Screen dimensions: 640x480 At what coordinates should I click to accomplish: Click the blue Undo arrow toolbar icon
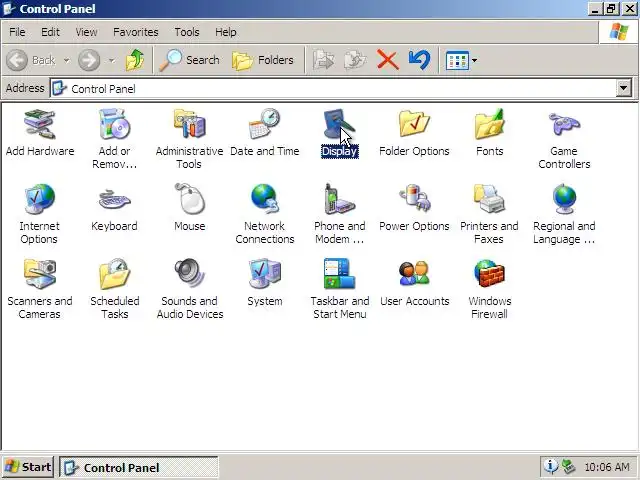coord(419,60)
